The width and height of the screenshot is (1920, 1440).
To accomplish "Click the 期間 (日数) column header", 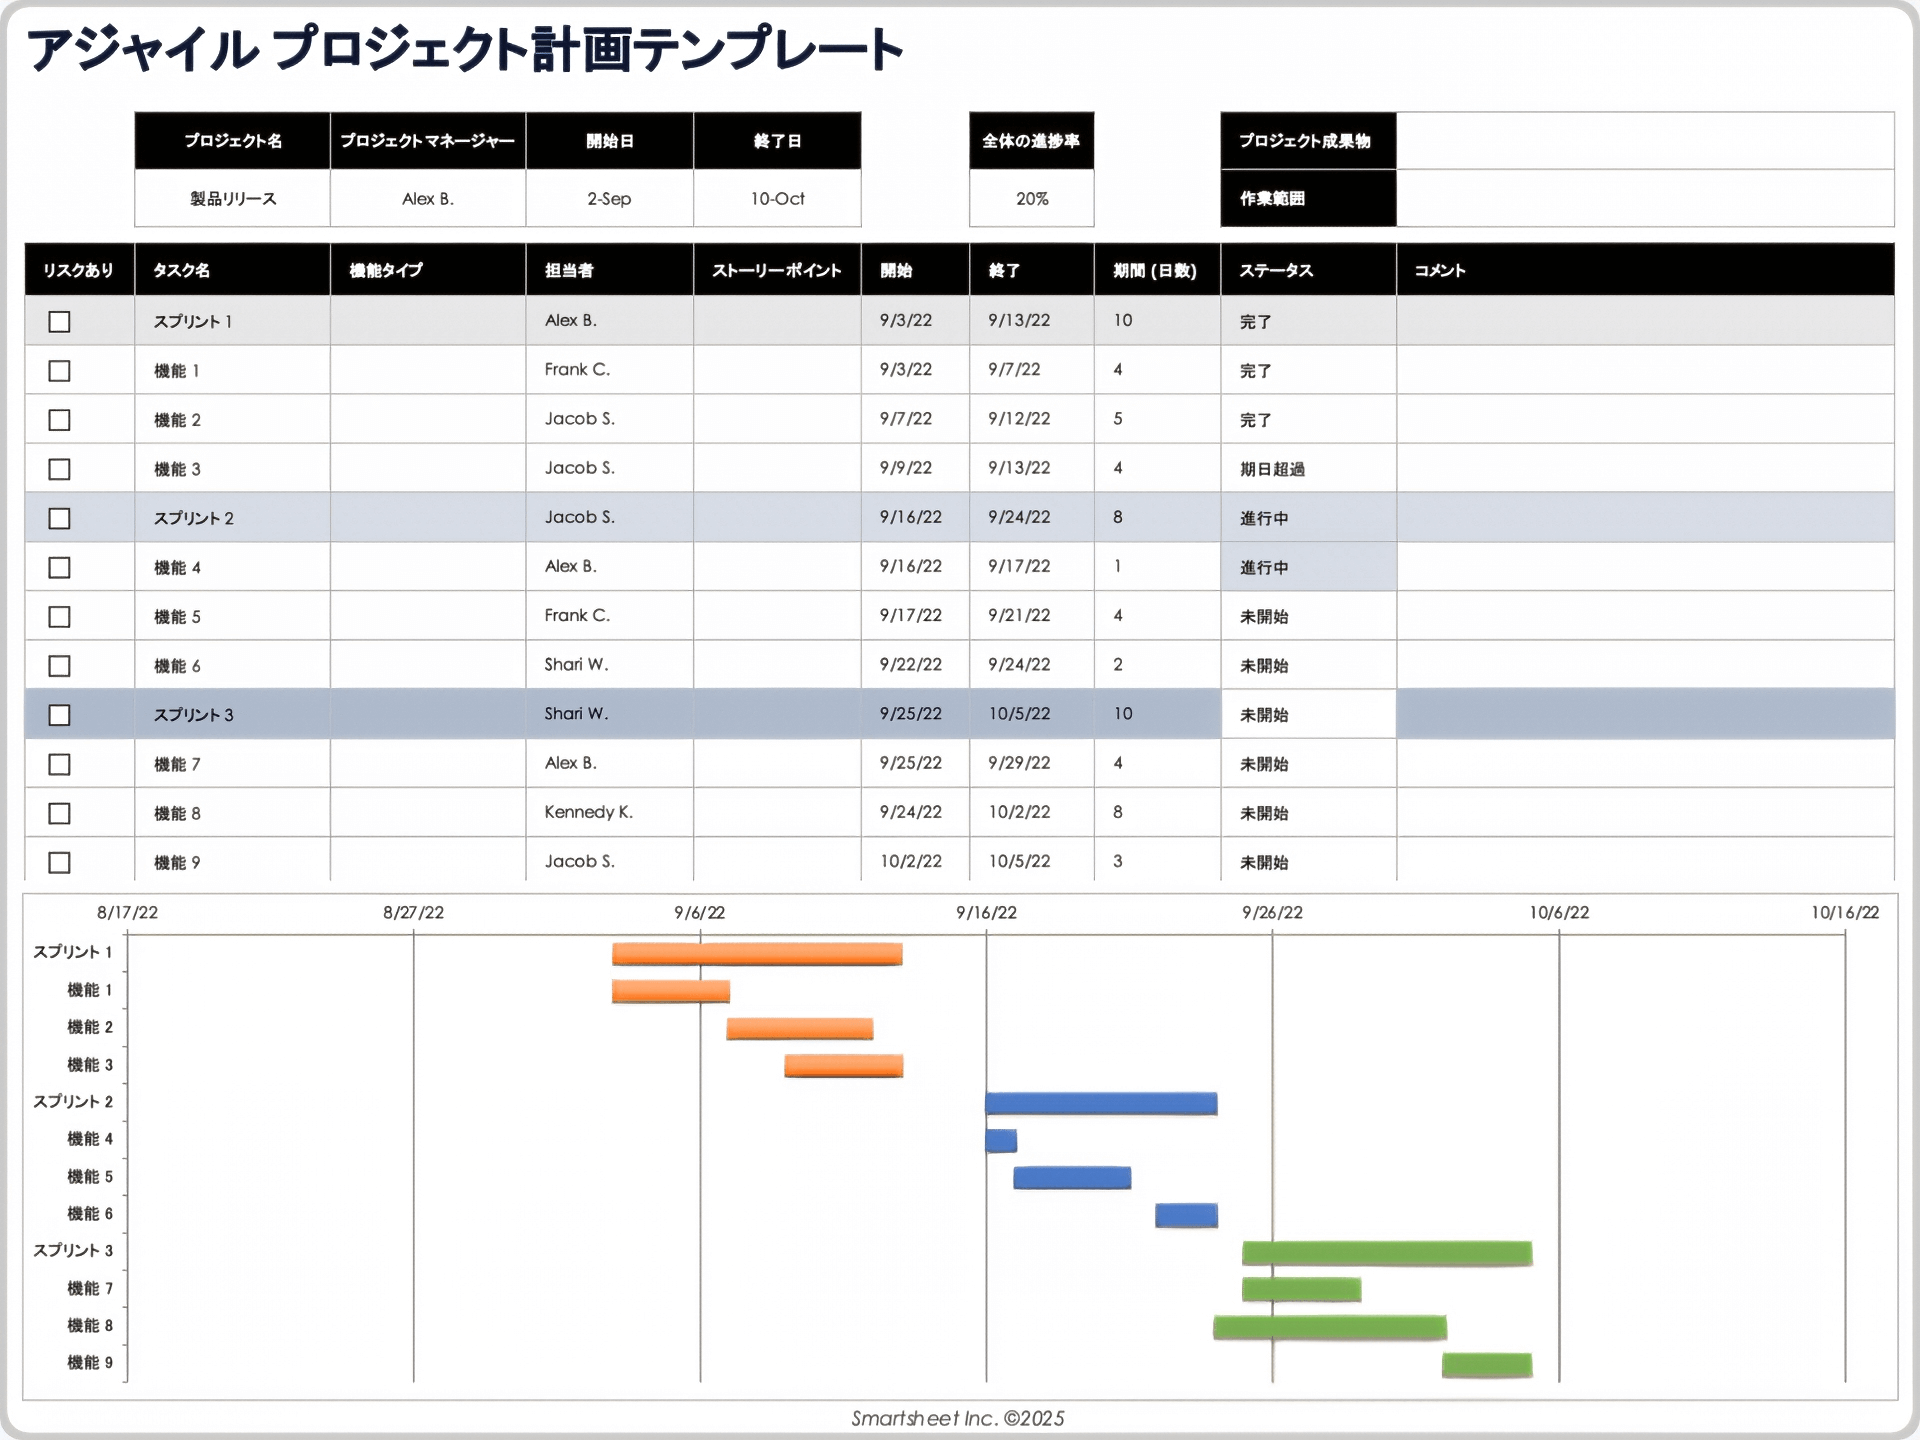I will click(x=1157, y=270).
